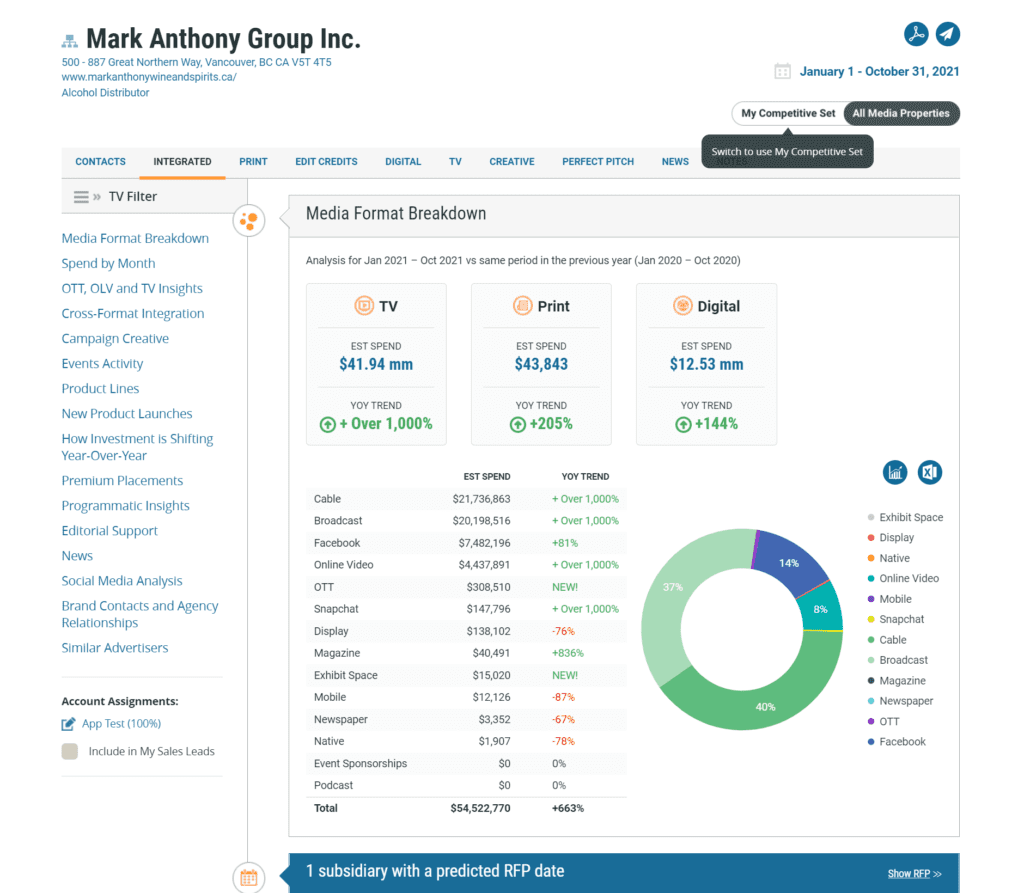Viewport: 1024px width, 893px height.
Task: Click the orange calendar RFP timeline icon
Action: click(x=249, y=878)
